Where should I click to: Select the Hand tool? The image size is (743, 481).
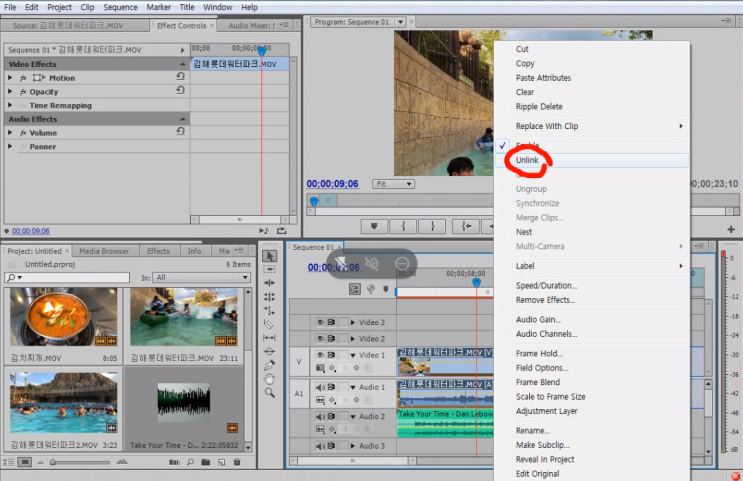[269, 379]
